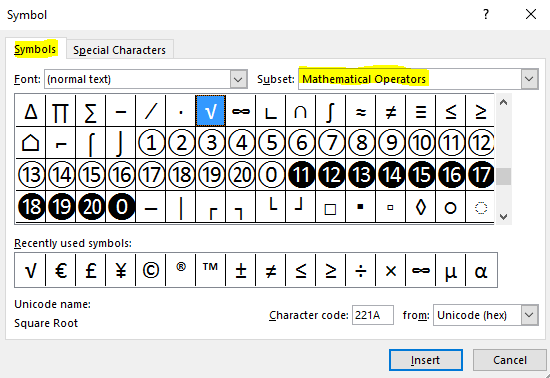Choose the not-equal sign in the top row
The height and width of the screenshot is (378, 550).
pos(390,112)
